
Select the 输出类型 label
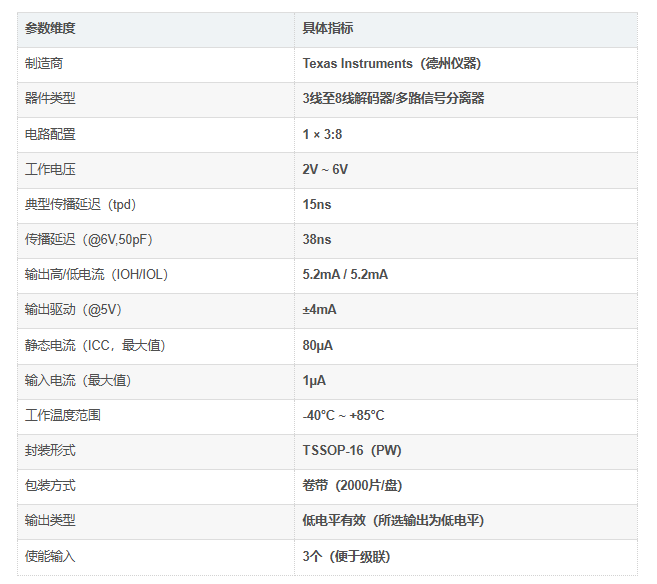pos(50,521)
